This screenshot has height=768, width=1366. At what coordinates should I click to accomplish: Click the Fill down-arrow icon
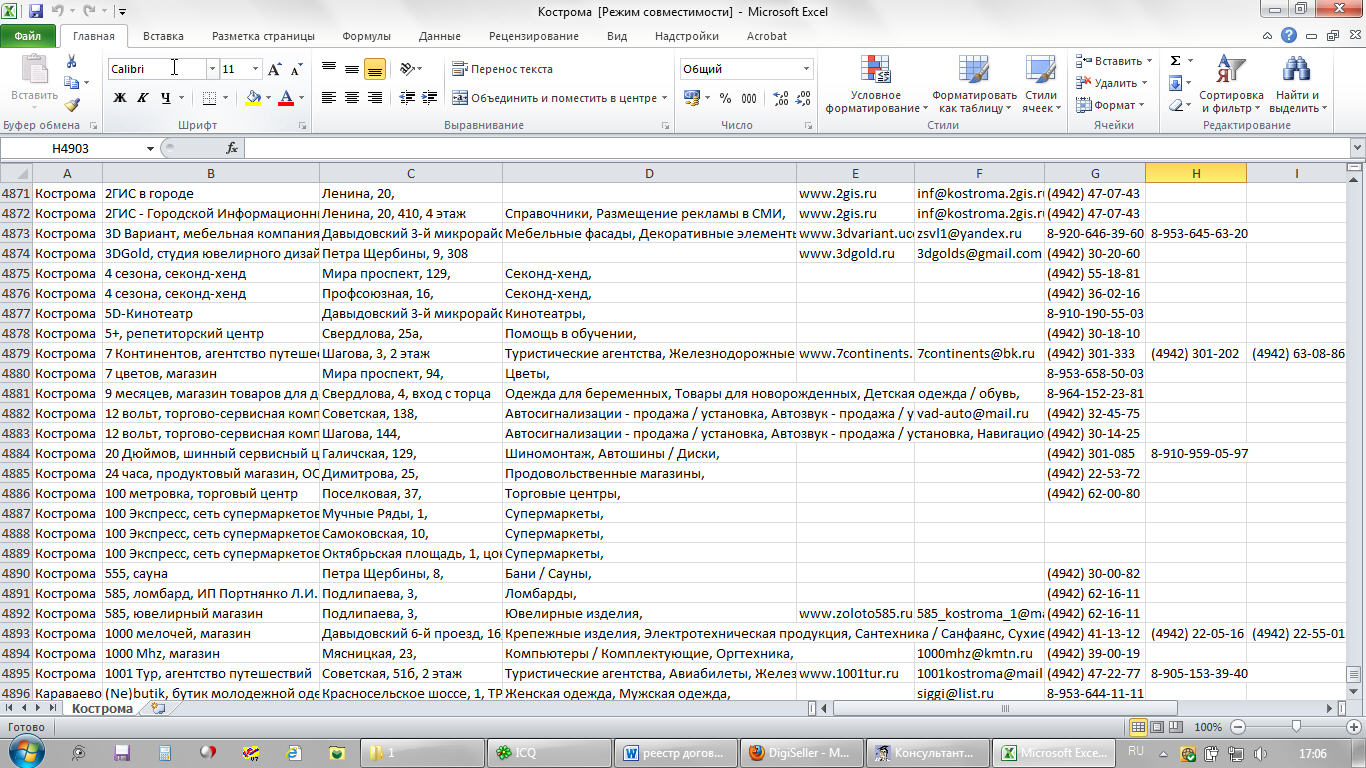(x=1176, y=83)
